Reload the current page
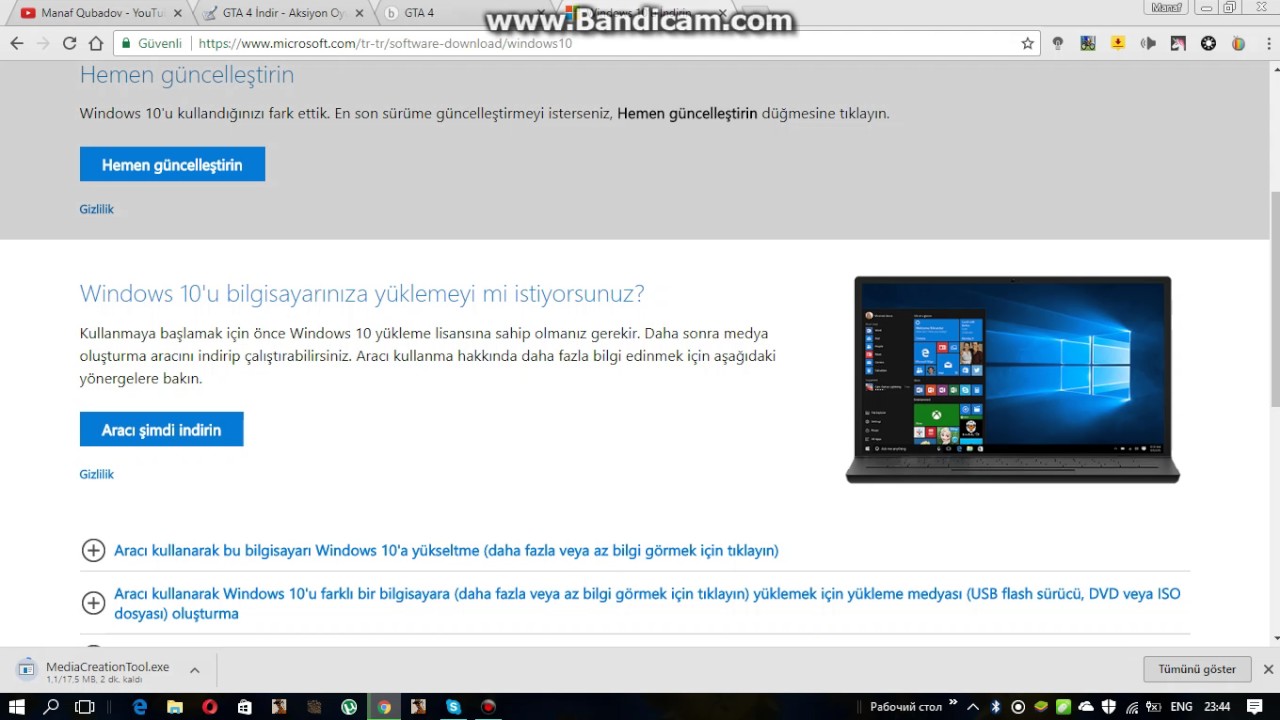1280x720 pixels. coord(69,43)
